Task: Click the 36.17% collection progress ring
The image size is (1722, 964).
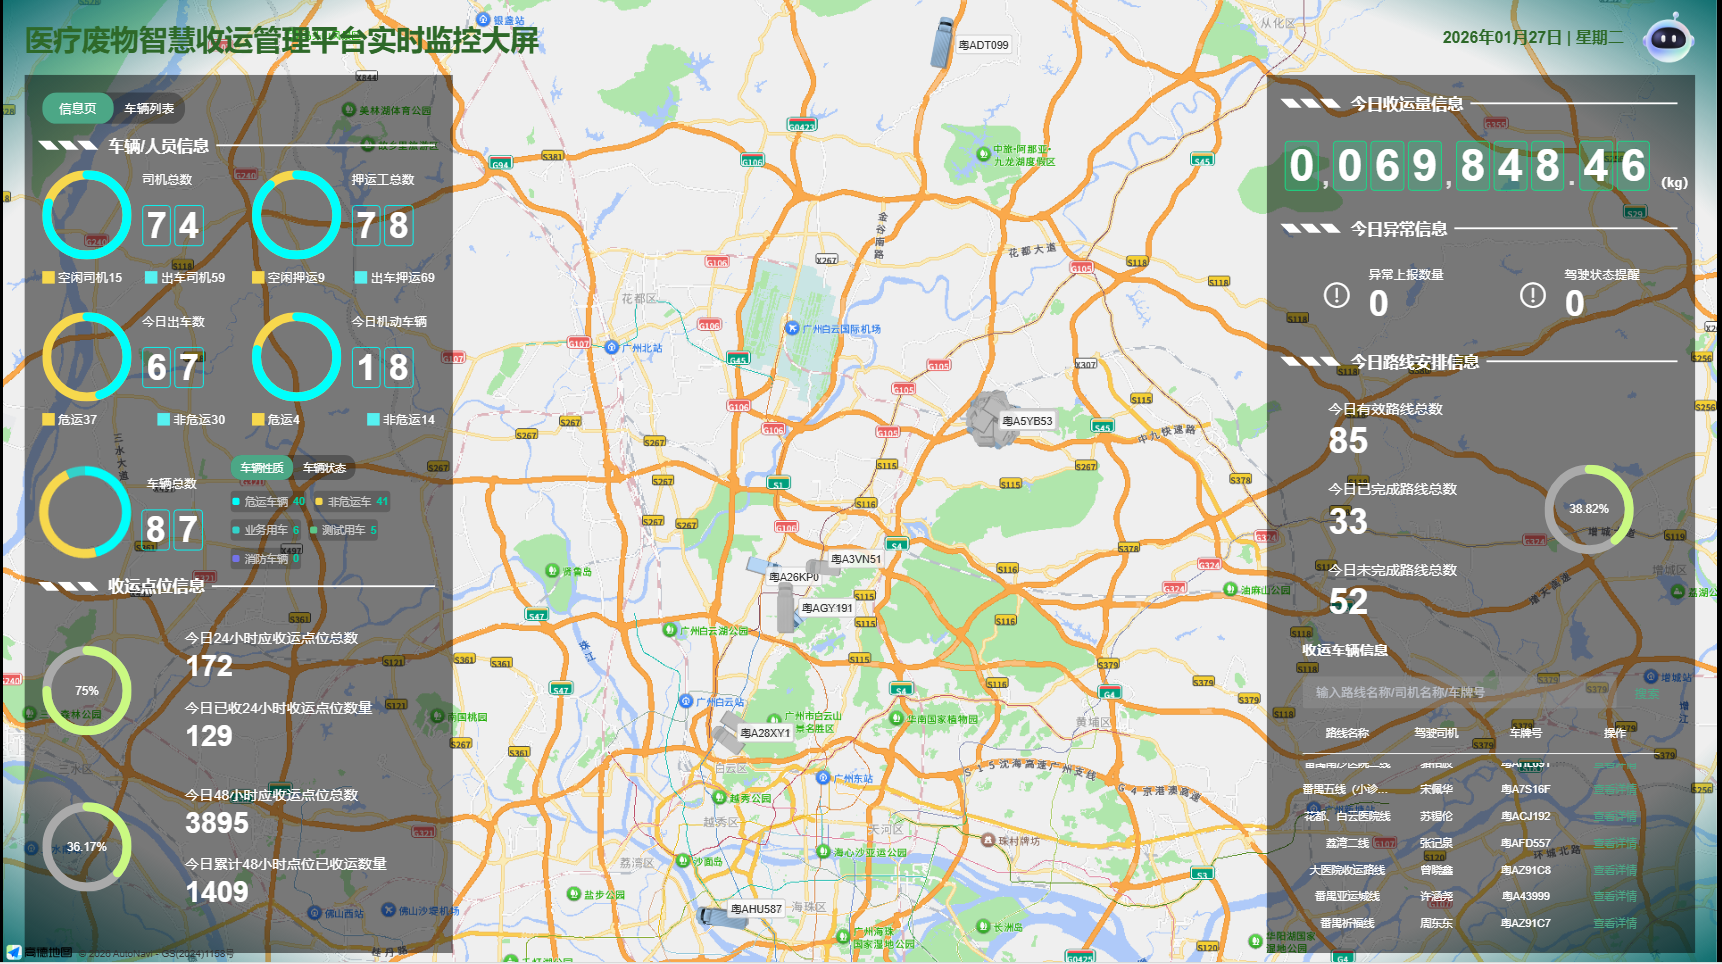Action: tap(87, 847)
